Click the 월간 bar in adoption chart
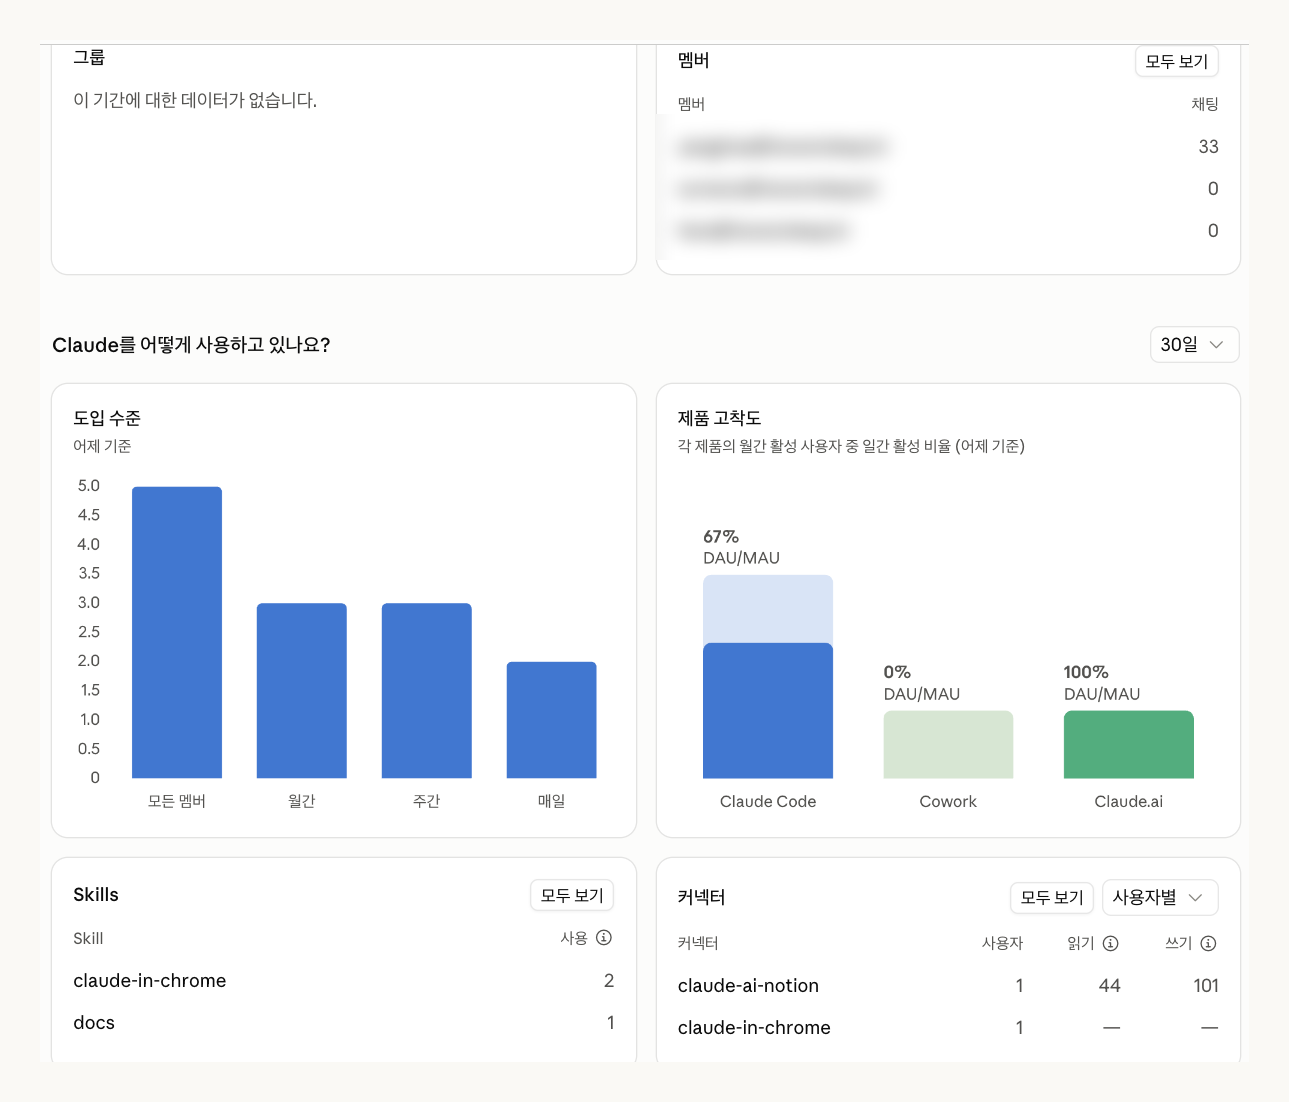Screen dimensions: 1289x1102 [x=302, y=690]
